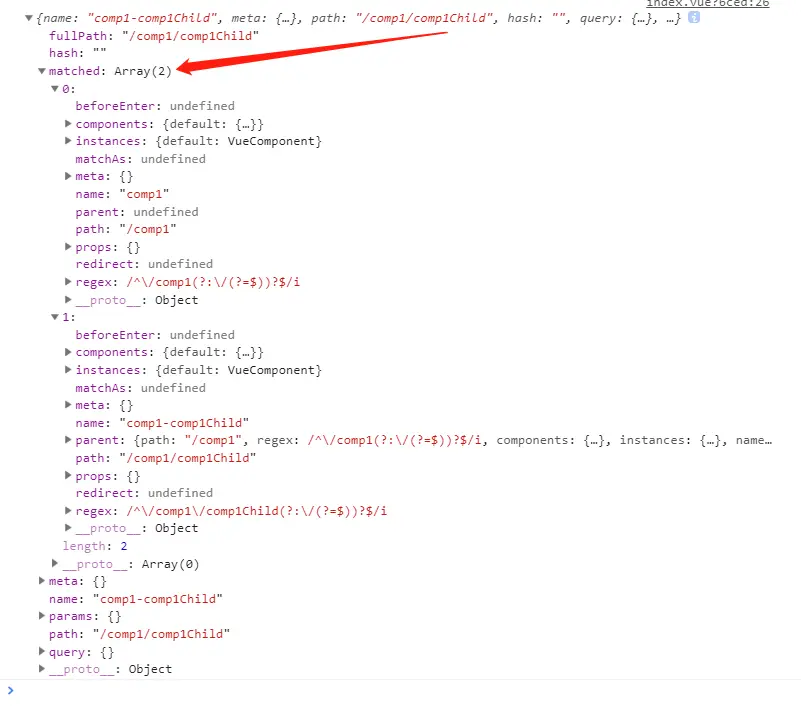Expand the params property
Viewport: 801px width, 706px height.
click(42, 616)
